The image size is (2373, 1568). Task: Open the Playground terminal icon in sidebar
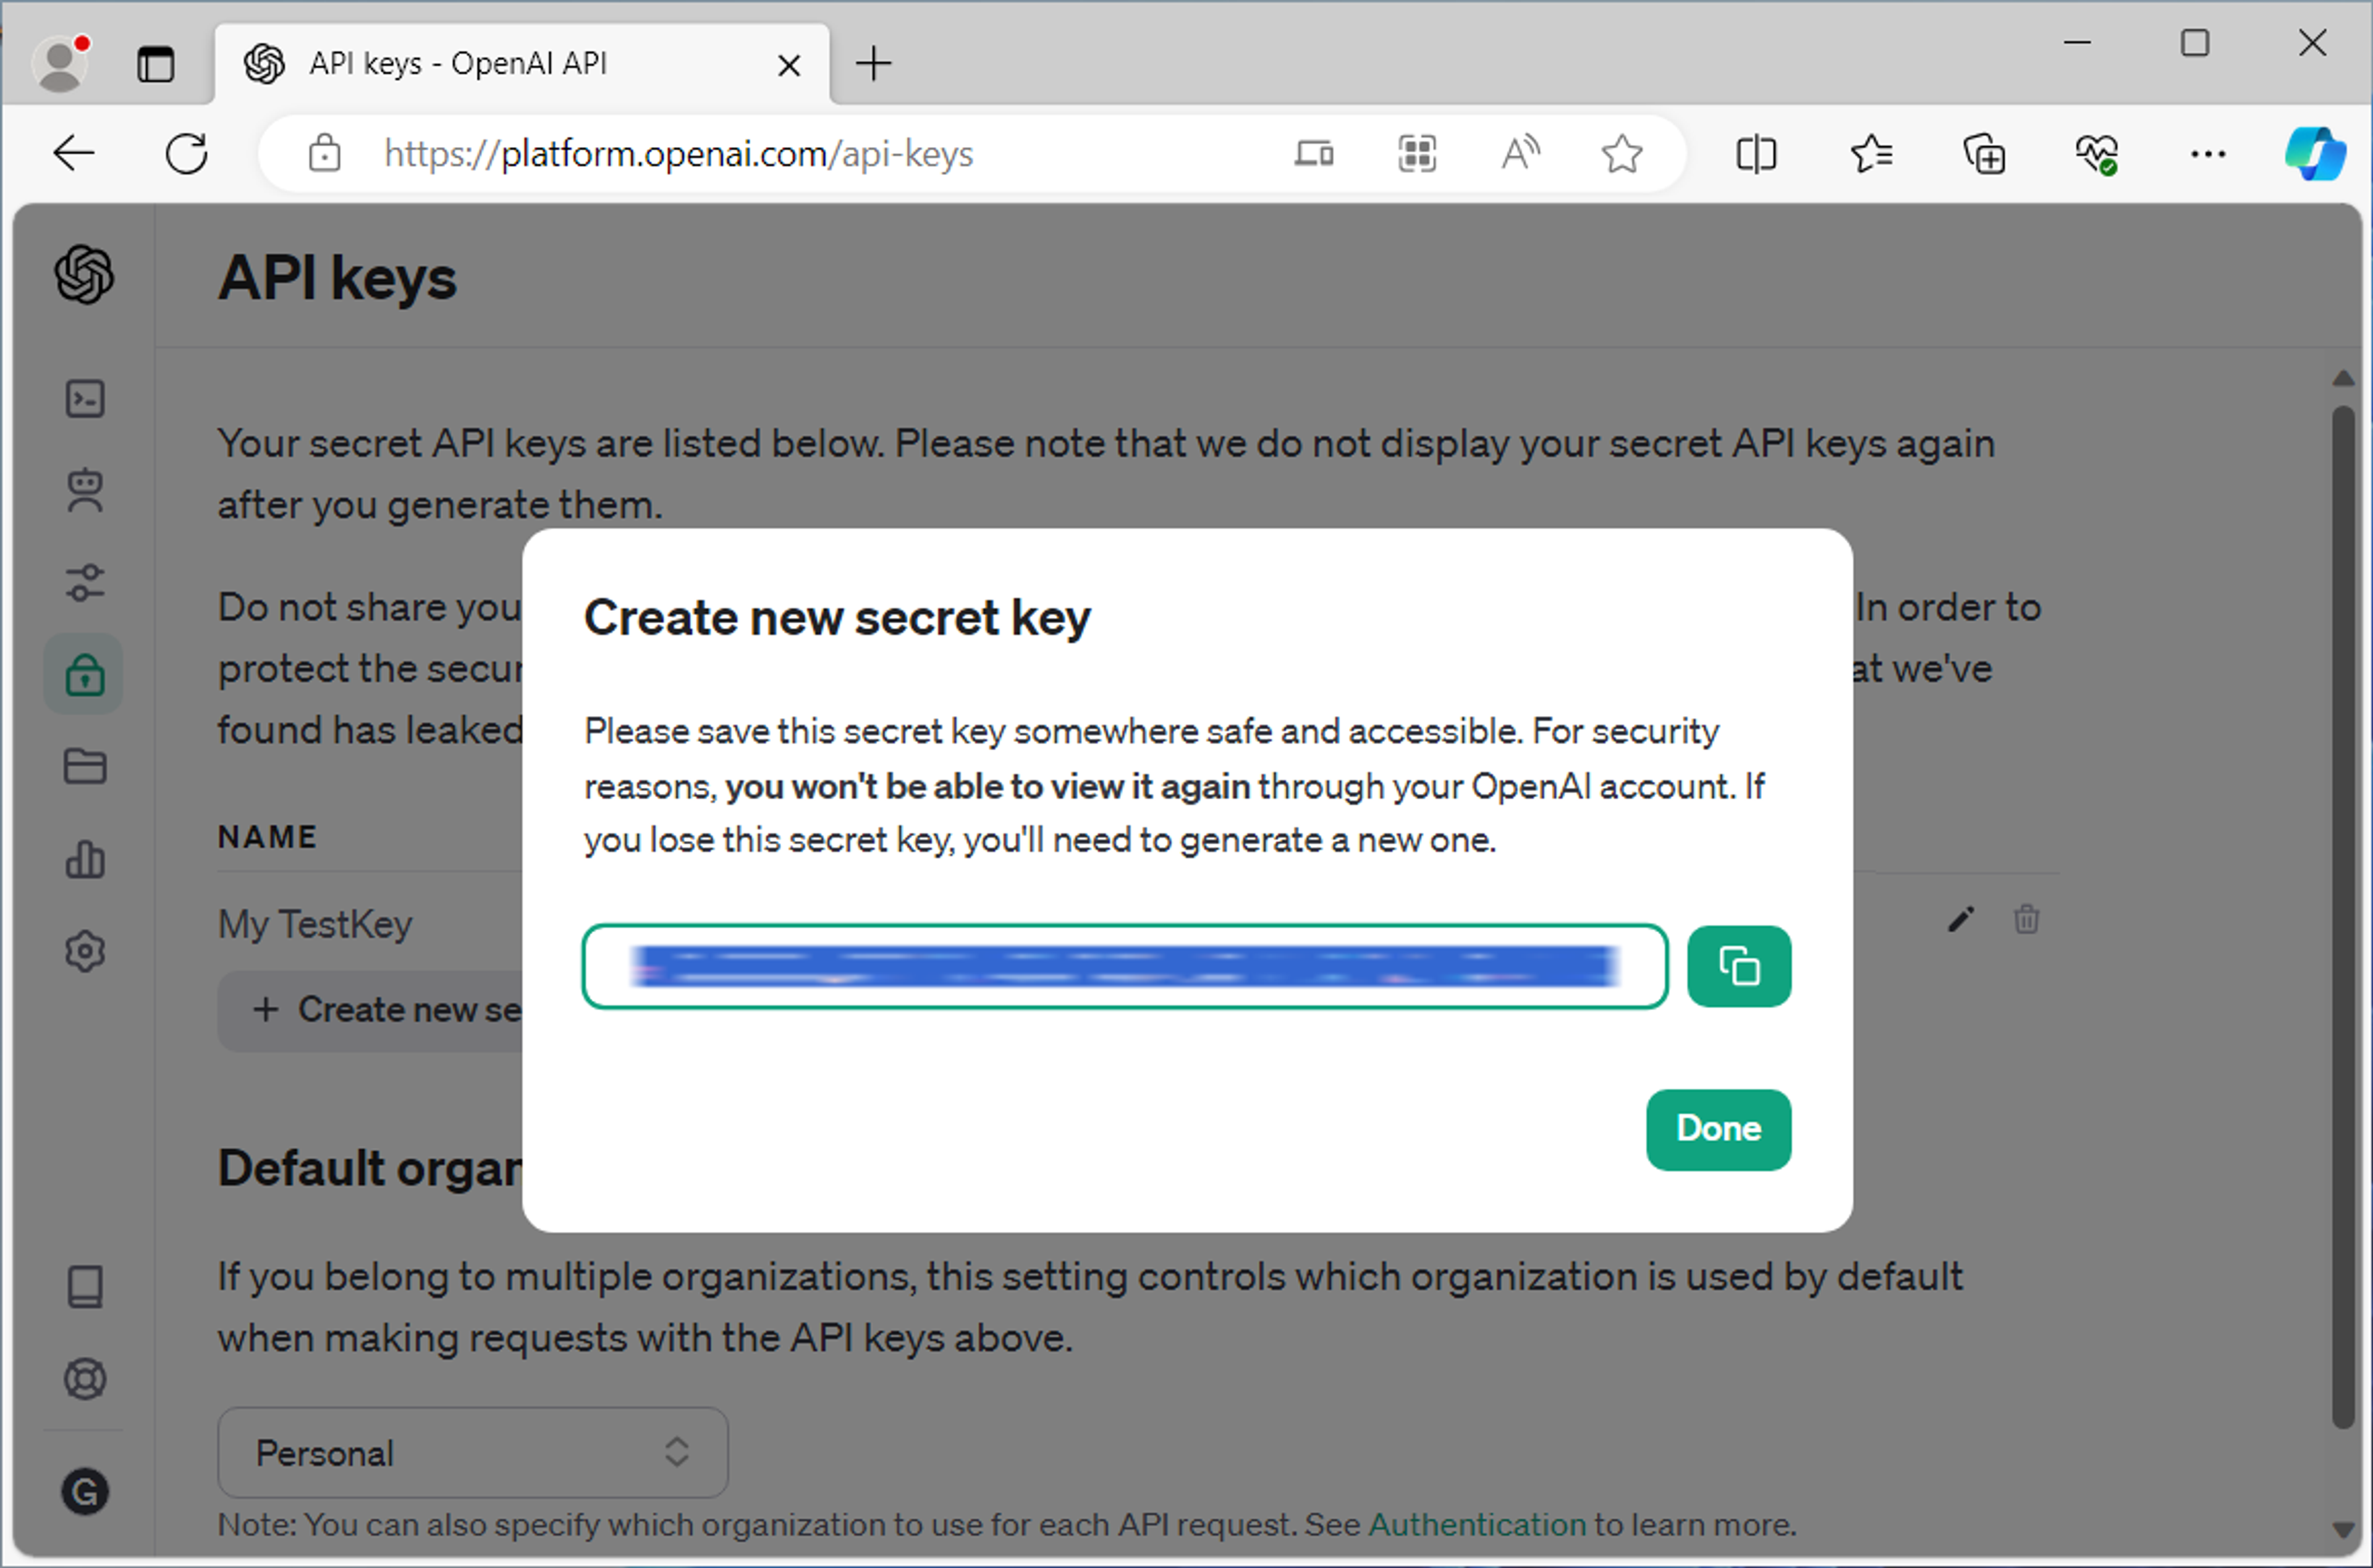pyautogui.click(x=85, y=399)
